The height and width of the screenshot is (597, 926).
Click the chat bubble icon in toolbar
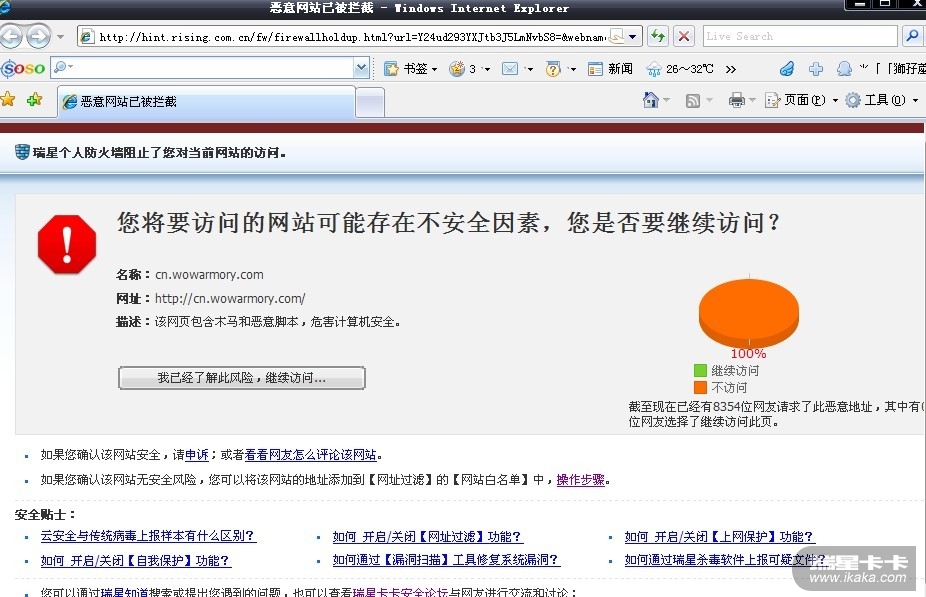(x=845, y=69)
